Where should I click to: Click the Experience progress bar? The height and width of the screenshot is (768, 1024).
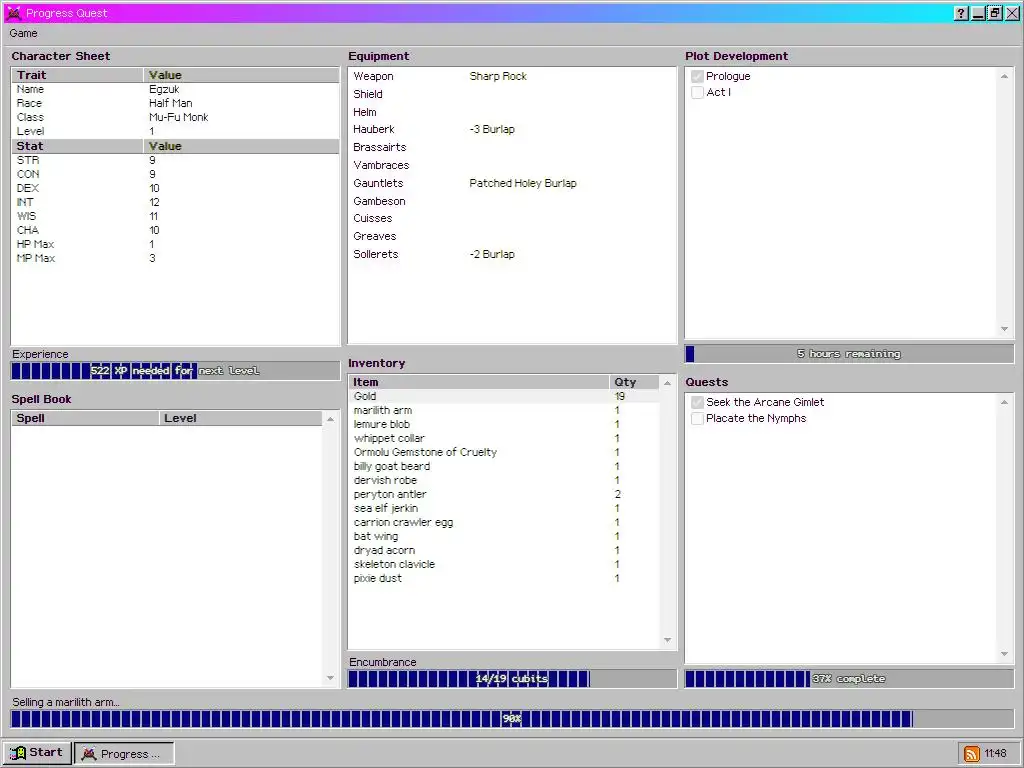click(175, 371)
